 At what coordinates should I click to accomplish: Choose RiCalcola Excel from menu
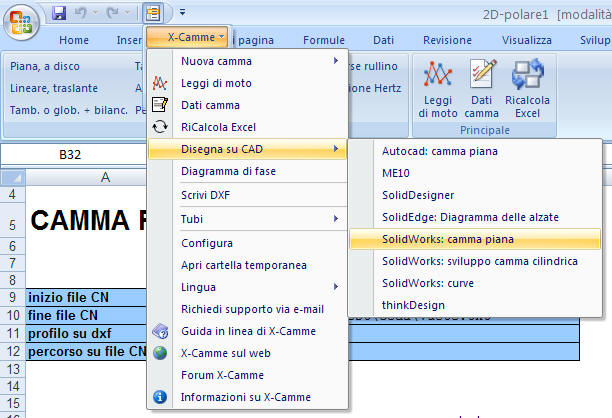pyautogui.click(x=248, y=127)
